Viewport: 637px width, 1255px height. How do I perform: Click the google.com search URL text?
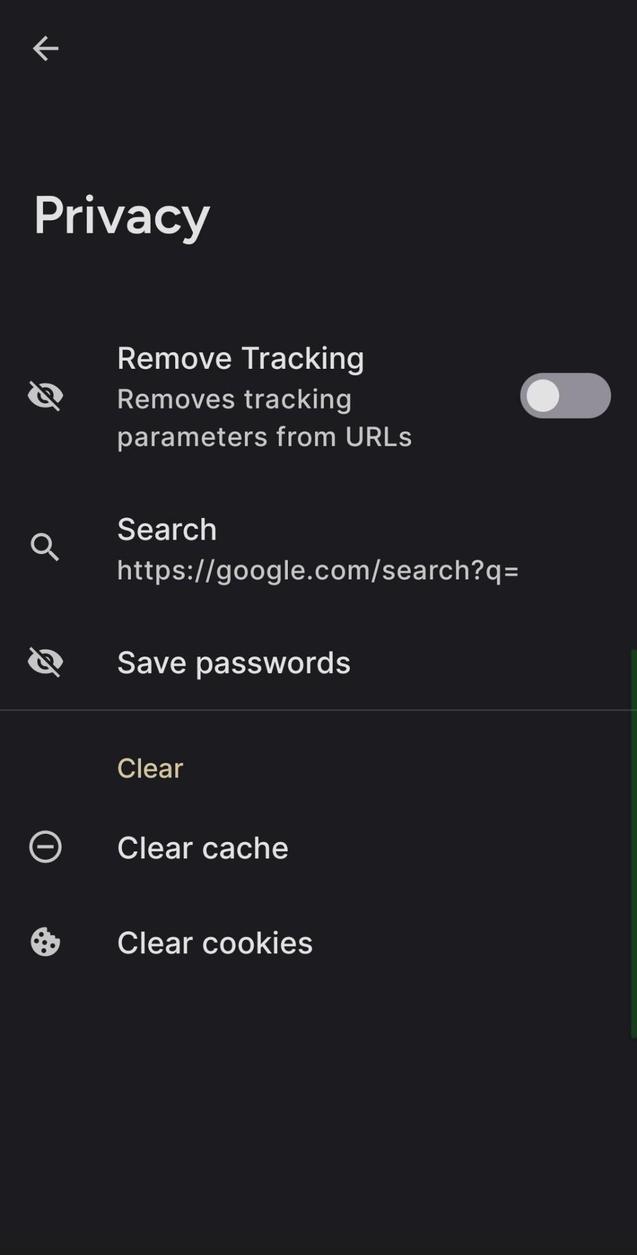317,570
